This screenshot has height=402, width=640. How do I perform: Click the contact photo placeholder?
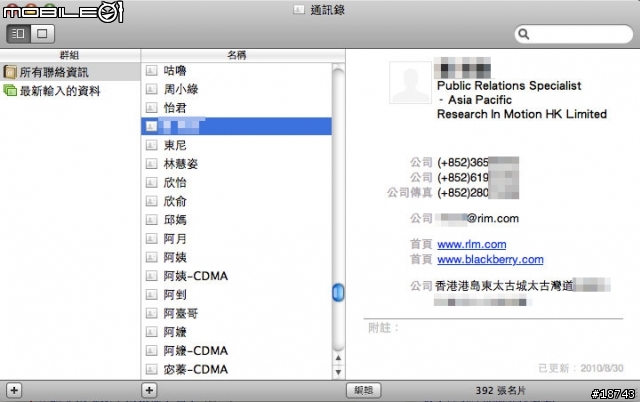[410, 82]
